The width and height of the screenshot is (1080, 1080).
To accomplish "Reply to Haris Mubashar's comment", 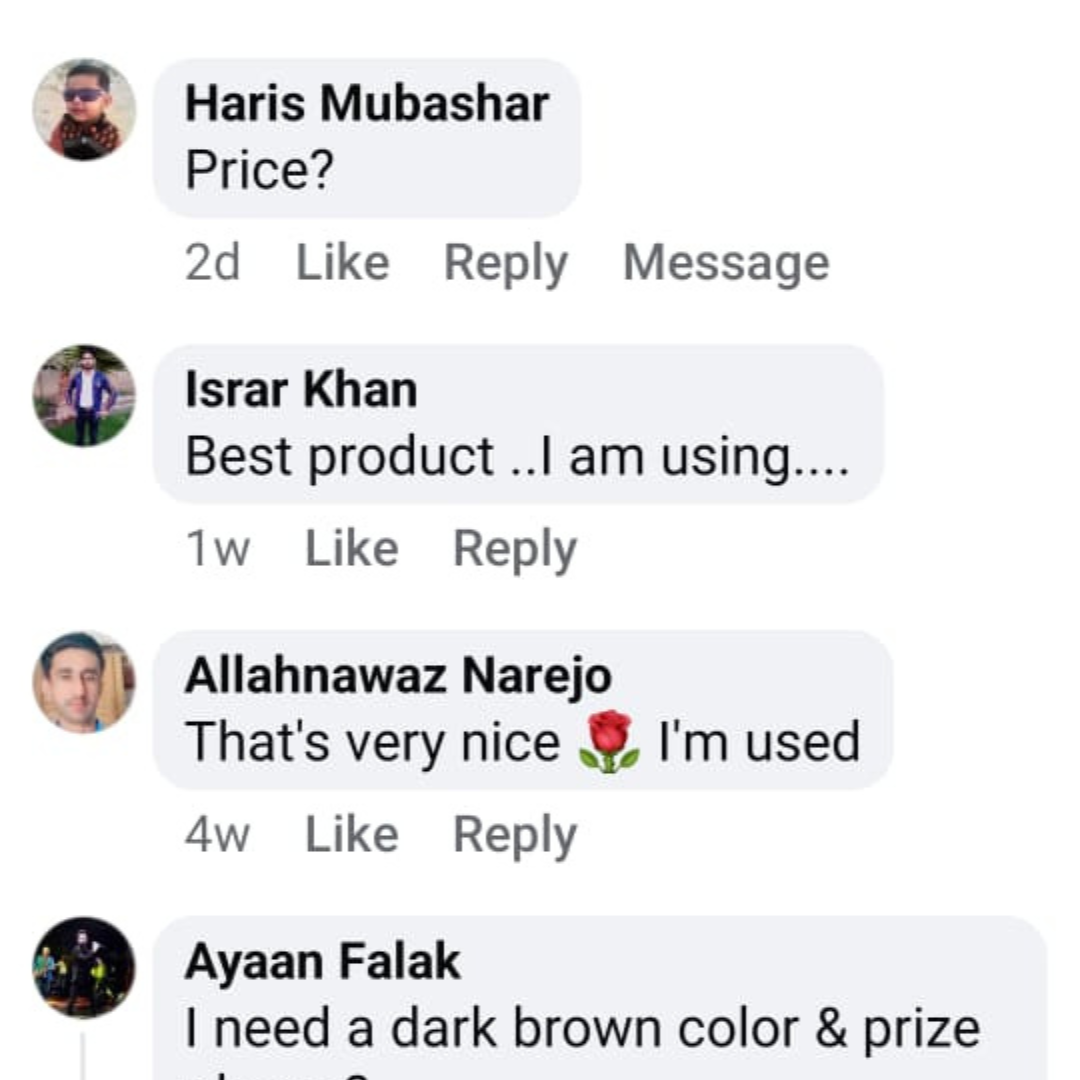I will pyautogui.click(x=505, y=263).
